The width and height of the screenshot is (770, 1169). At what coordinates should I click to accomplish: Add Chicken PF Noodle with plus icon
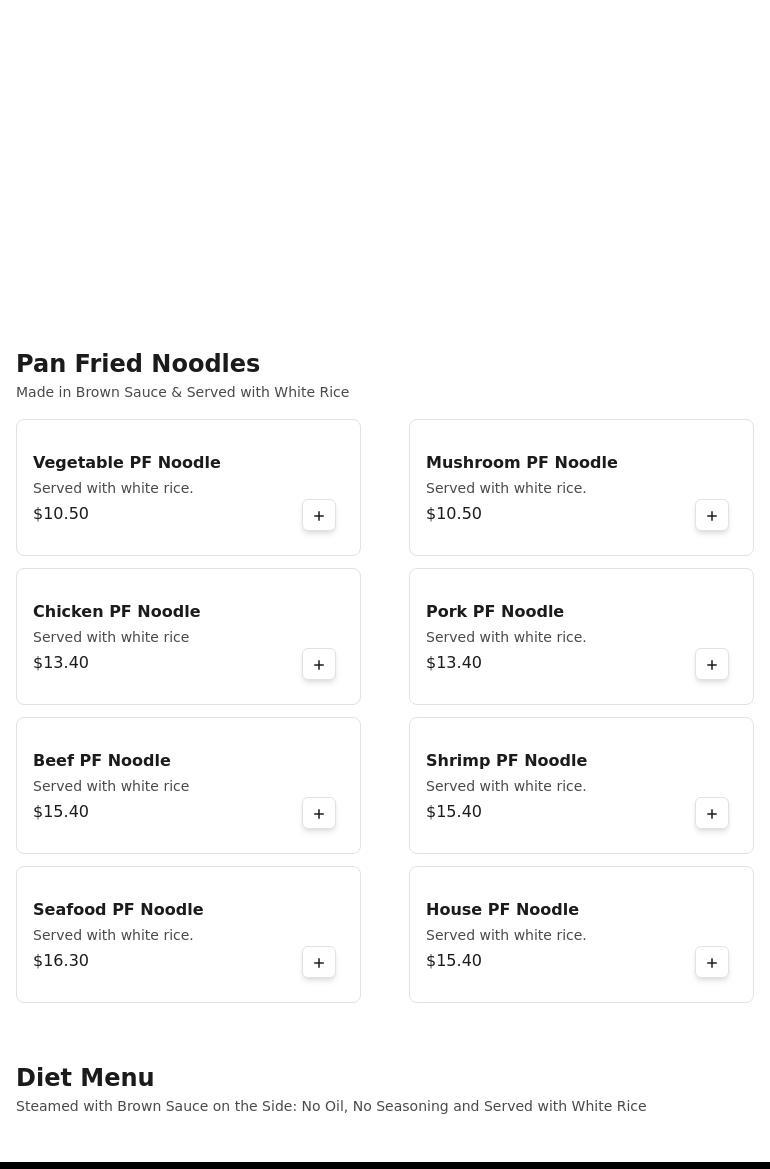318,664
